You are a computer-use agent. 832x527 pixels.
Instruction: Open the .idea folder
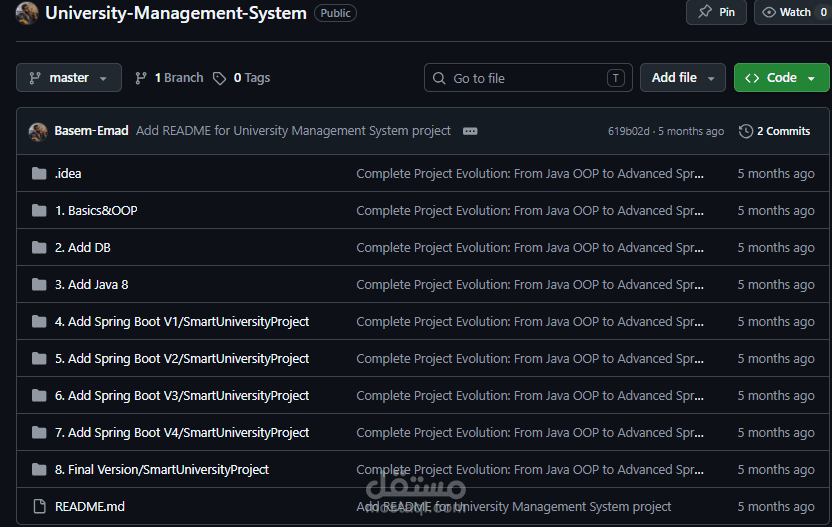pos(68,174)
